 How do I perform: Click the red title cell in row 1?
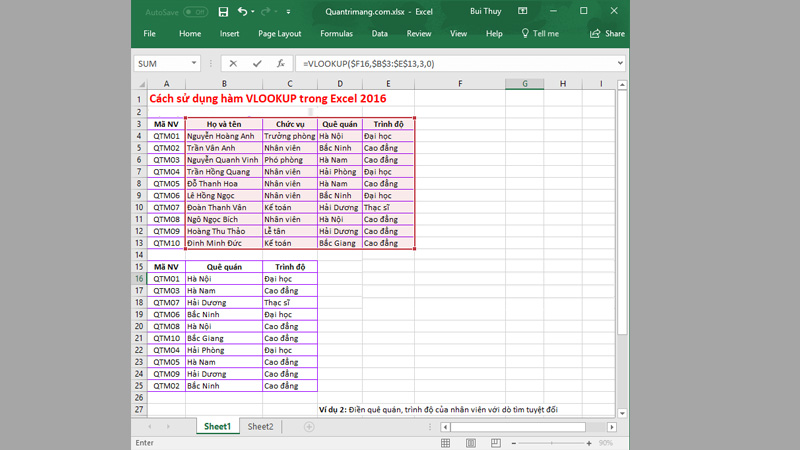pyautogui.click(x=267, y=98)
